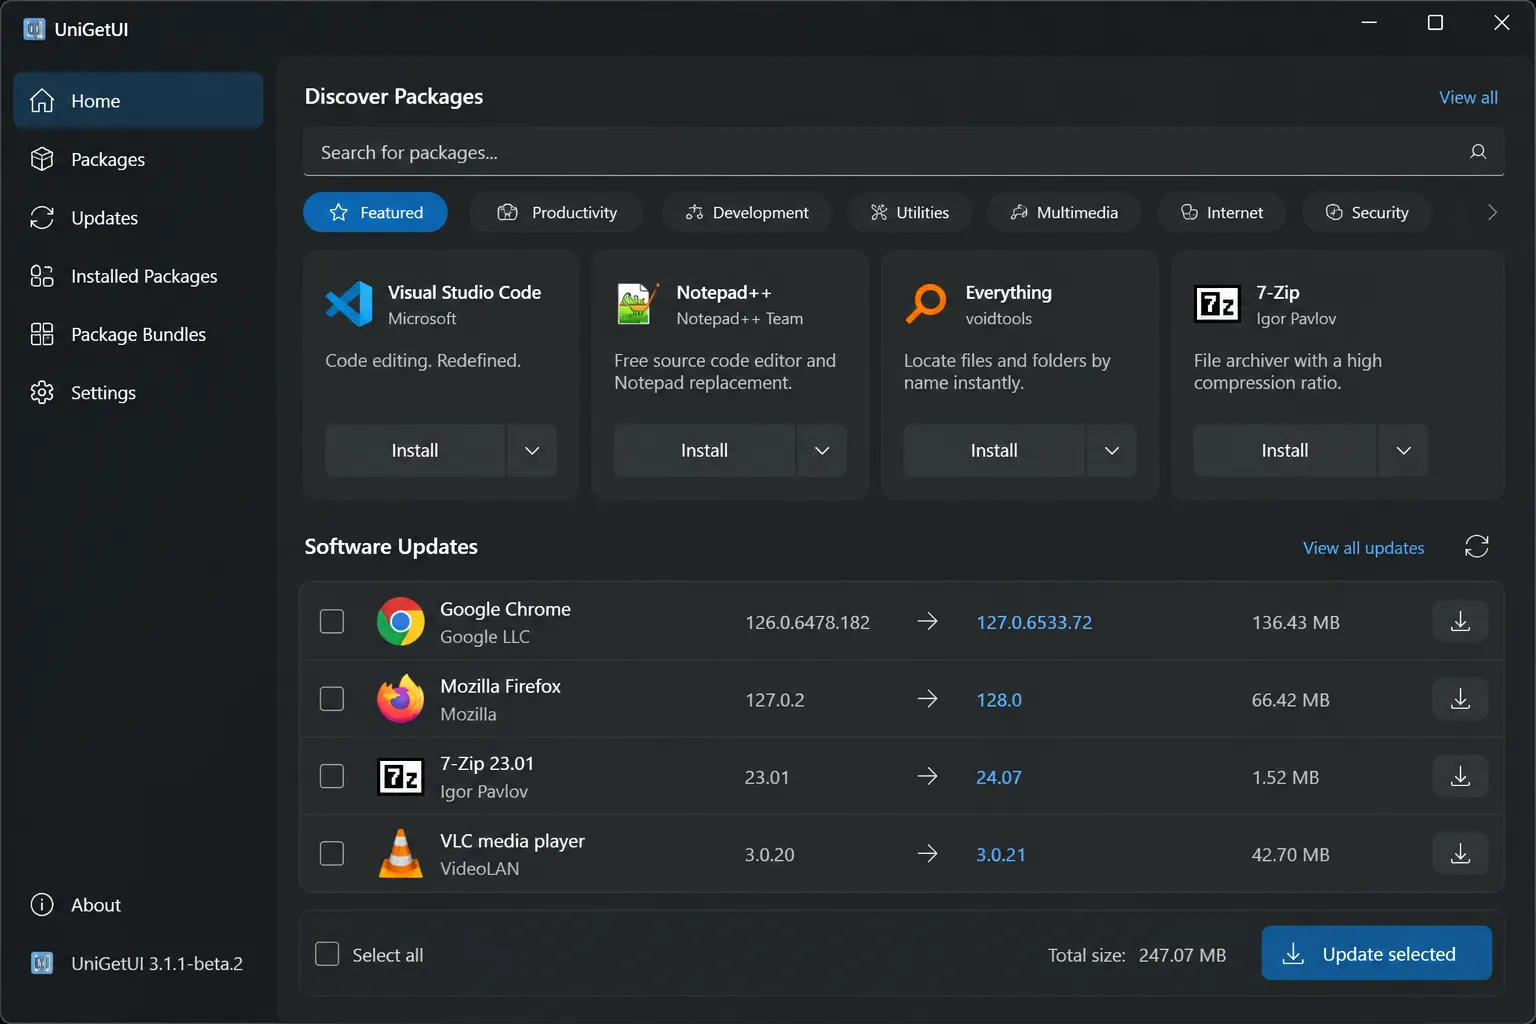The width and height of the screenshot is (1536, 1024).
Task: Install 7-Zip from featured card
Action: [x=1285, y=450]
